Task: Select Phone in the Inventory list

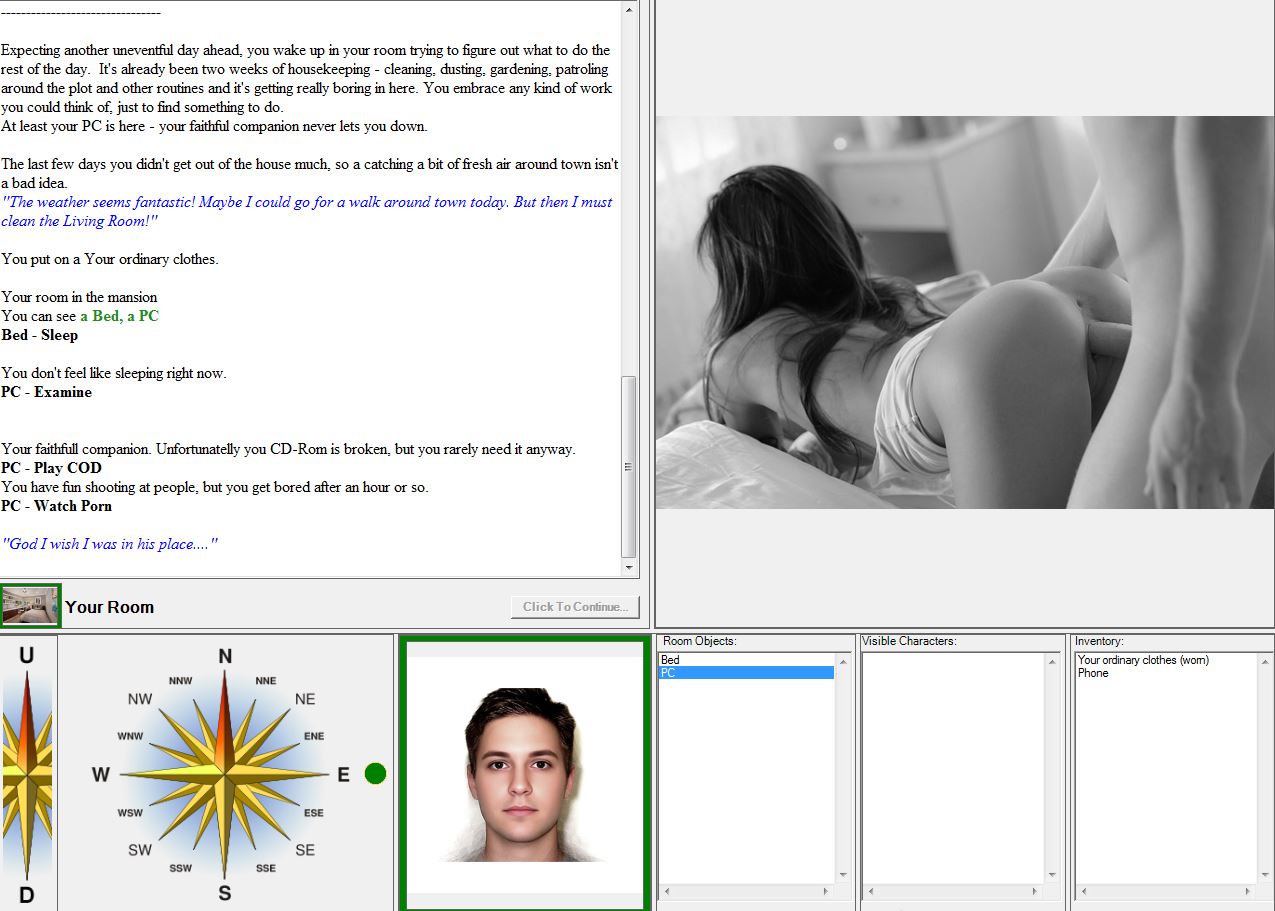Action: 1093,673
